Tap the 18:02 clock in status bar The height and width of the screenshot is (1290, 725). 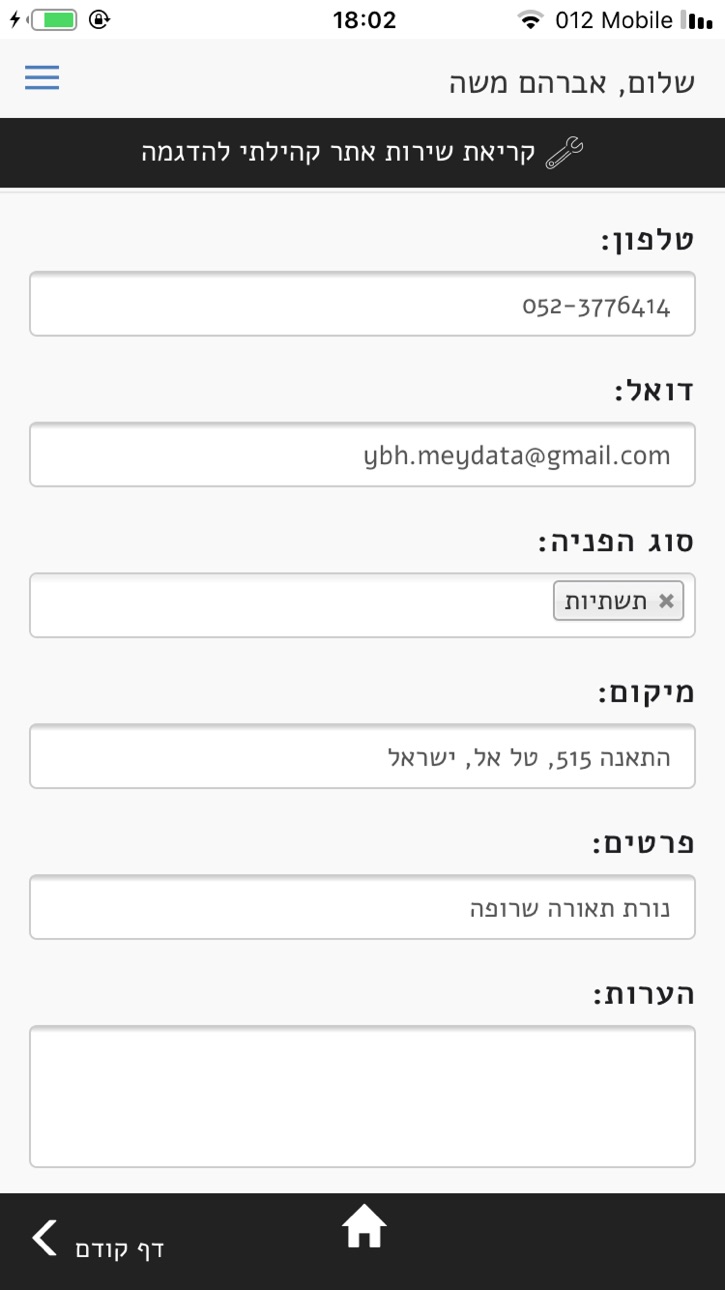363,19
